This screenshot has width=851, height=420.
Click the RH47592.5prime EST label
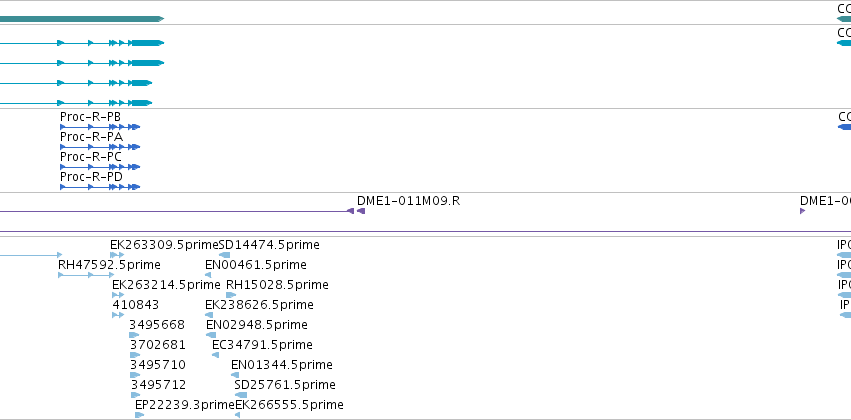pyautogui.click(x=109, y=265)
